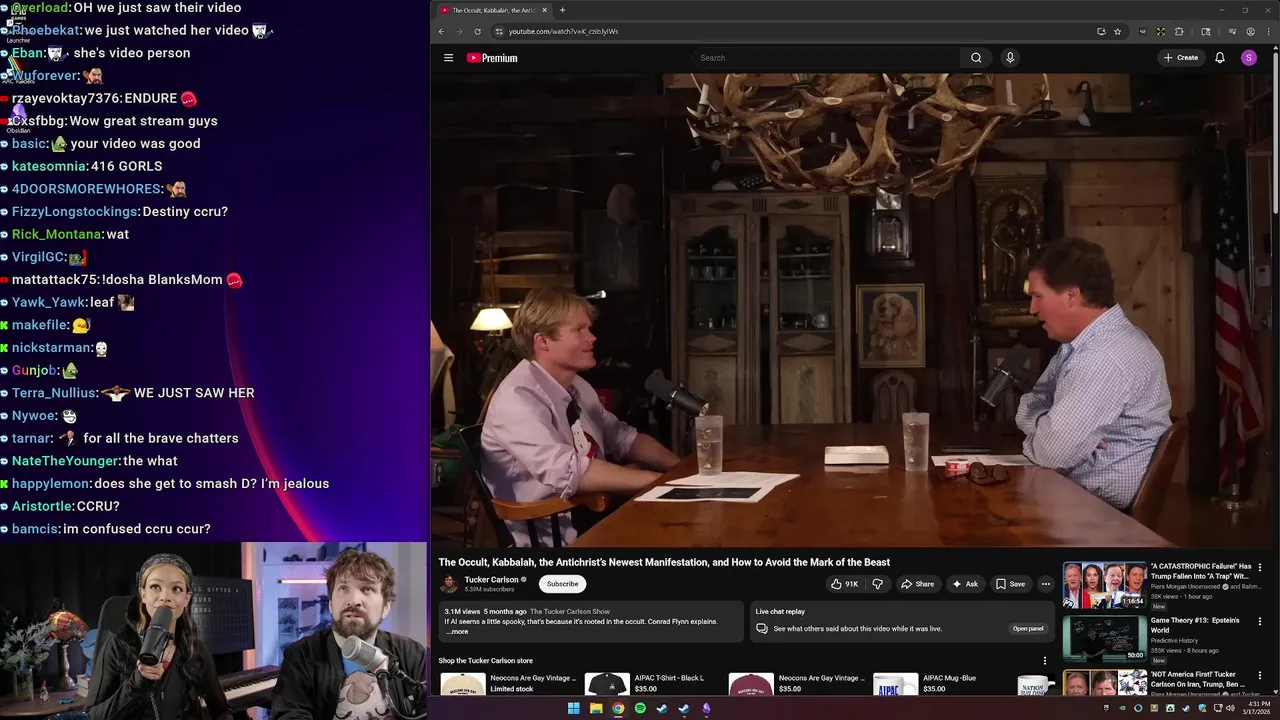
Task: Open 'NOT America First' video thumbnail
Action: tap(1104, 683)
